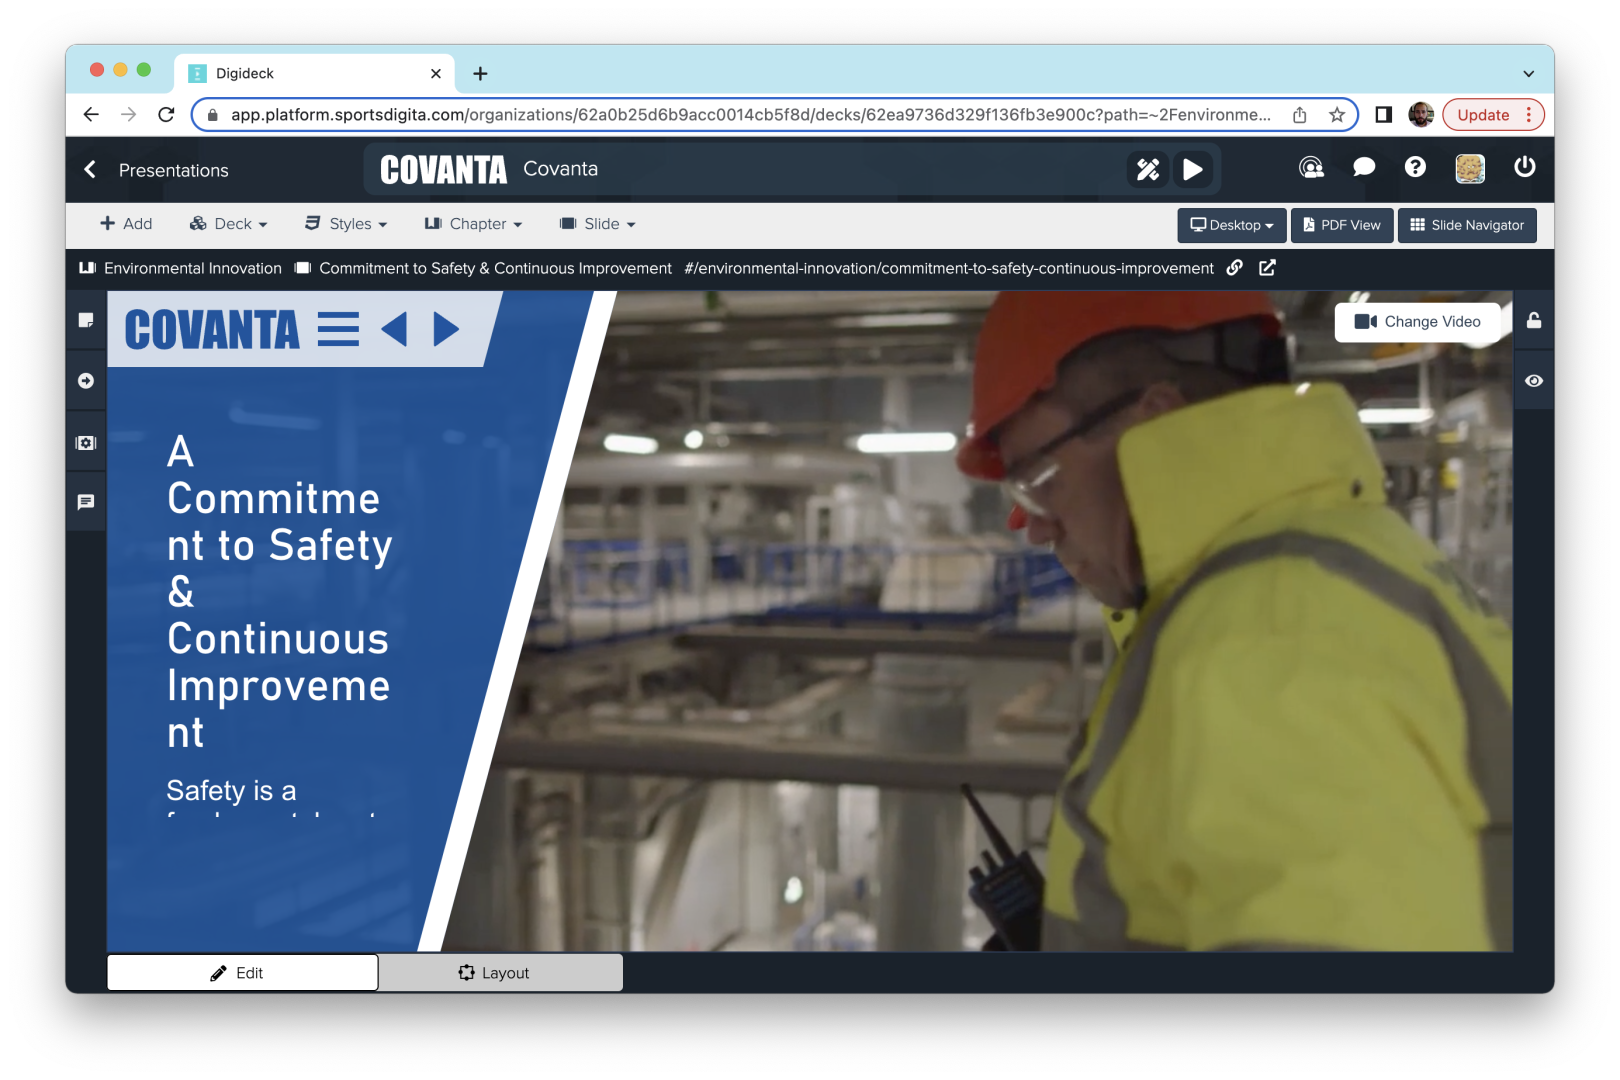This screenshot has width=1620, height=1080.
Task: Toggle slide visibility eye icon
Action: tap(1533, 381)
